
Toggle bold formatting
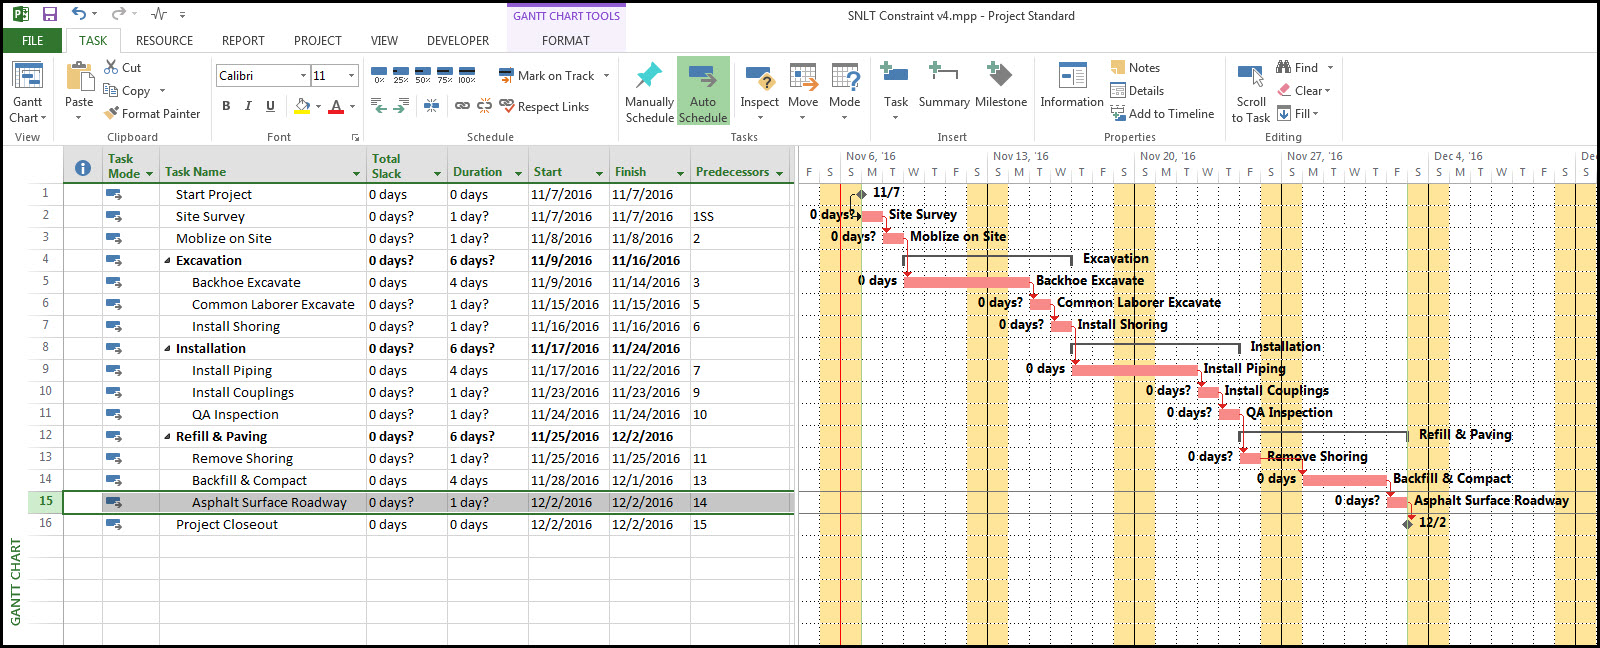click(x=226, y=105)
